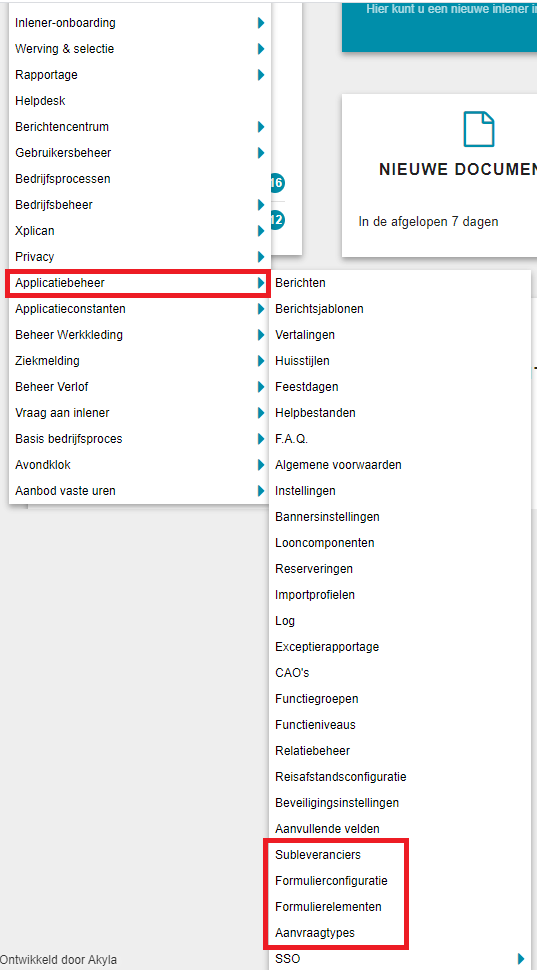Click the teal badge showing 16
Viewport: 537px width, 970px height.
pyautogui.click(x=277, y=183)
